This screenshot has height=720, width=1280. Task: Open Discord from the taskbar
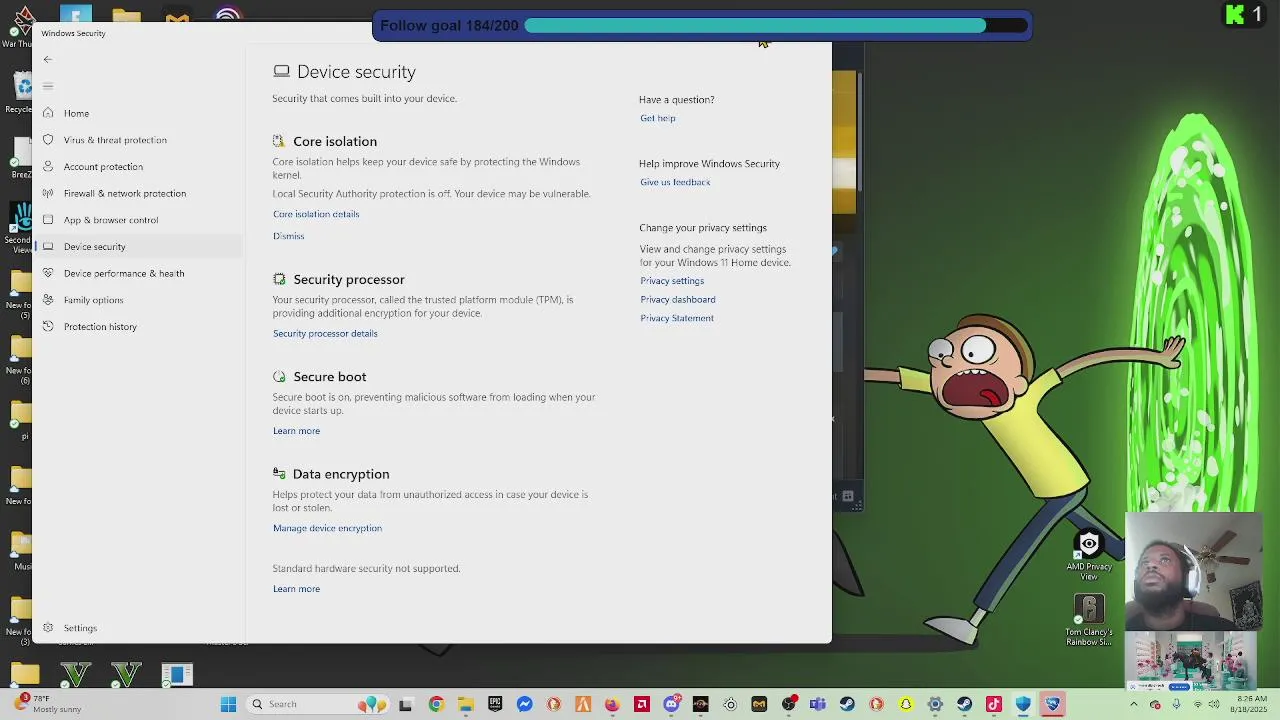(x=671, y=704)
